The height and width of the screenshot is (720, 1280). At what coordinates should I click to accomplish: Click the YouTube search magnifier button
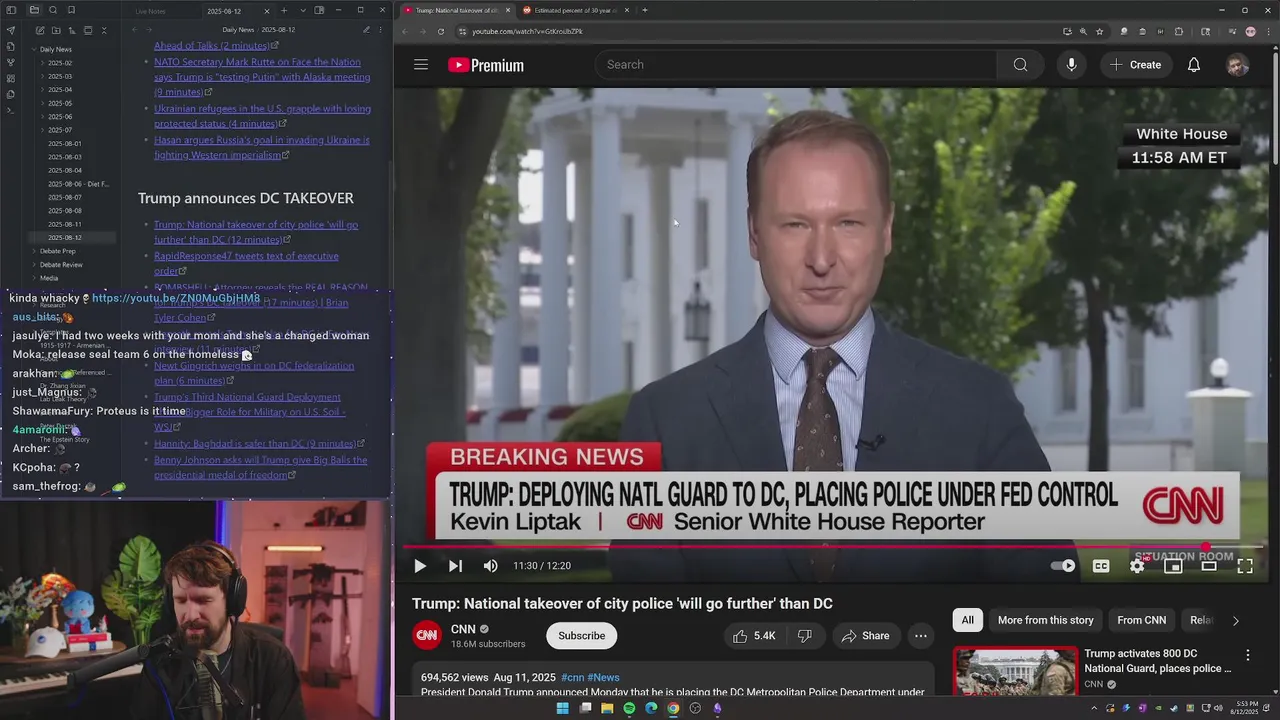[1020, 65]
